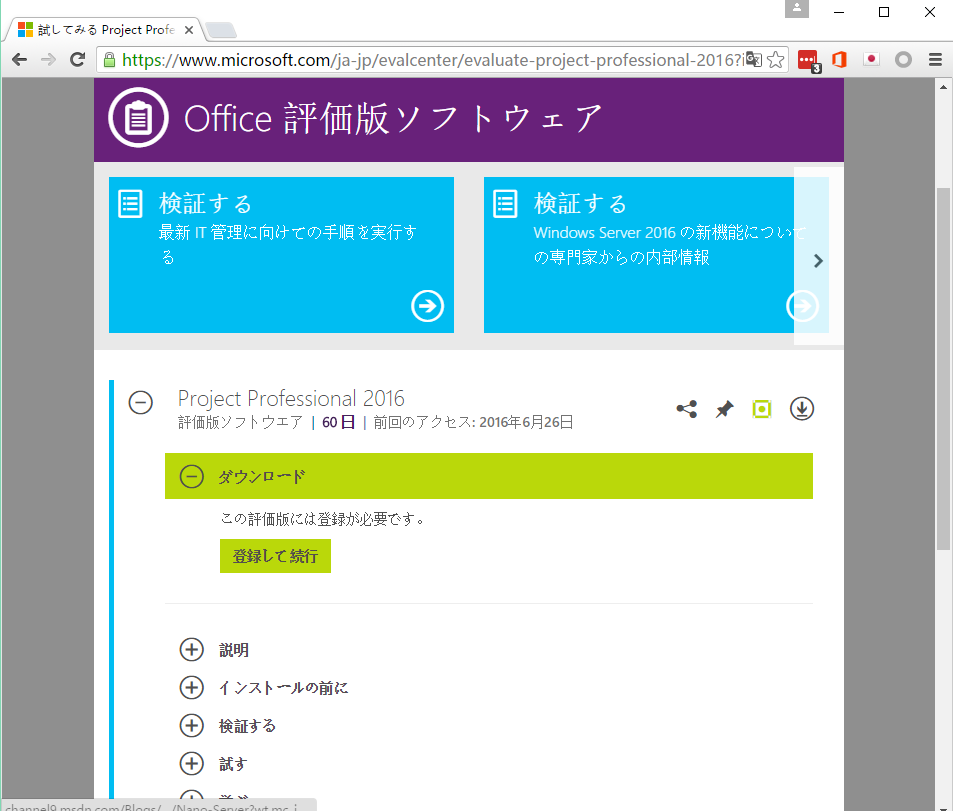This screenshot has width=953, height=811.
Task: Click the document icon on the Windows Server 2016 card
Action: [x=505, y=204]
